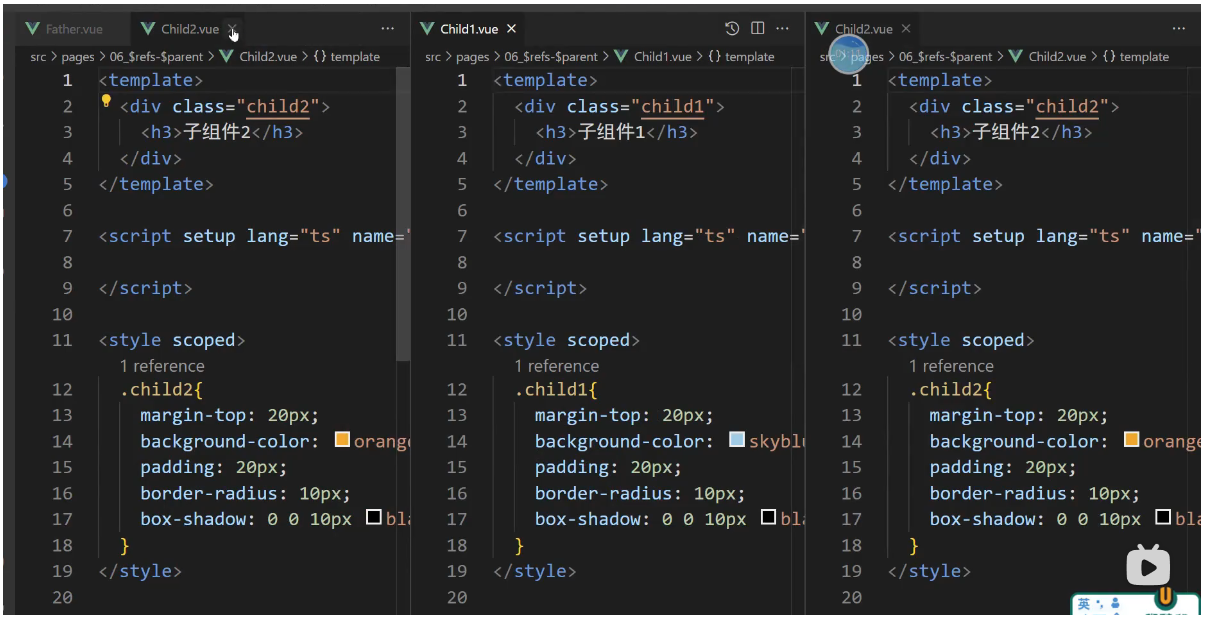Image resolution: width=1206 pixels, height=621 pixels.
Task: Click line number 19 in right editor gutter
Action: tap(851, 571)
